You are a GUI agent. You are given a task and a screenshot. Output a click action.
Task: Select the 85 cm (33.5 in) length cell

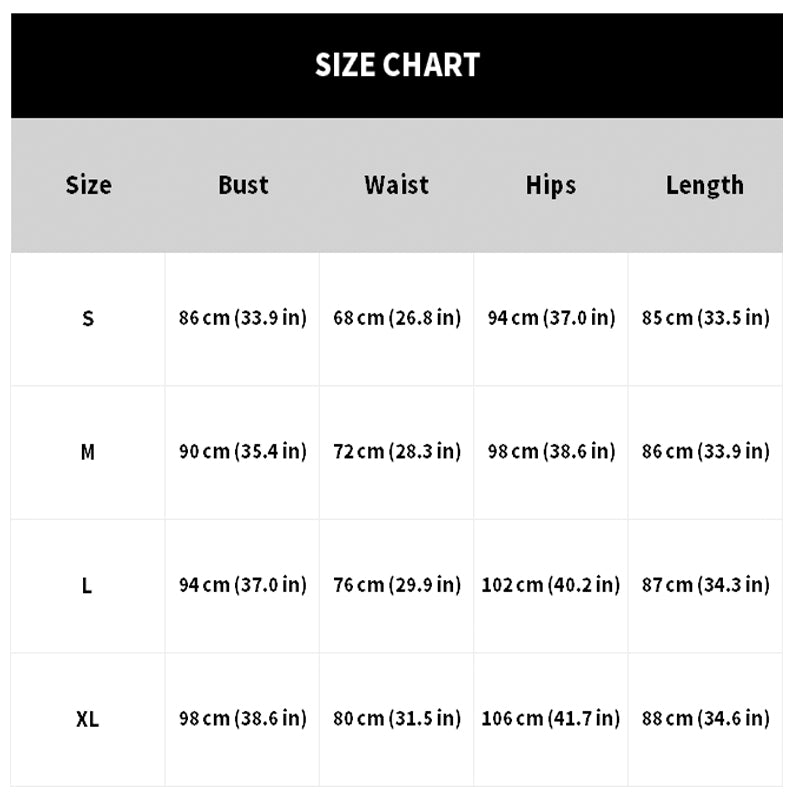point(705,318)
